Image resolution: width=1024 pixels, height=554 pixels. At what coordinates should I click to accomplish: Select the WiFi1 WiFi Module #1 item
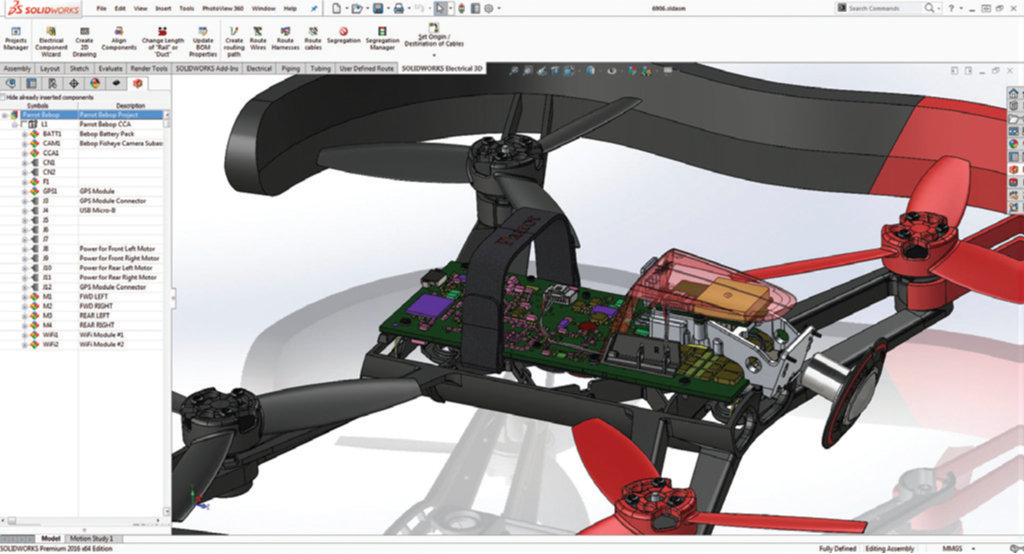pos(51,335)
